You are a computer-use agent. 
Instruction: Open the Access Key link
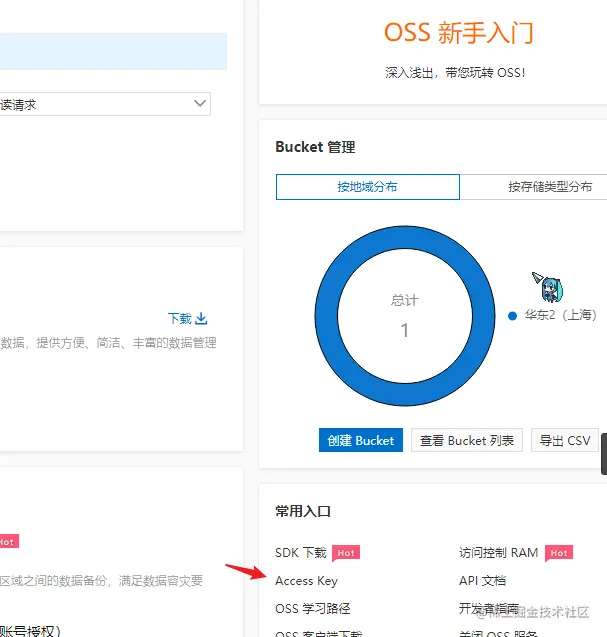click(x=306, y=581)
